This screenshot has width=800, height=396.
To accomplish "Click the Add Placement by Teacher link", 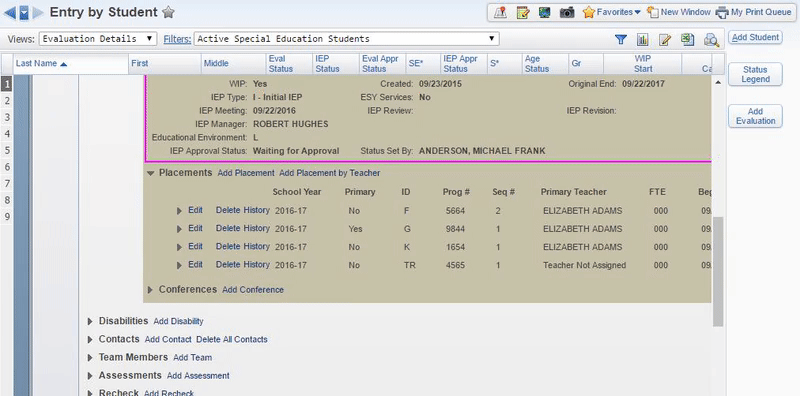I will click(x=330, y=173).
